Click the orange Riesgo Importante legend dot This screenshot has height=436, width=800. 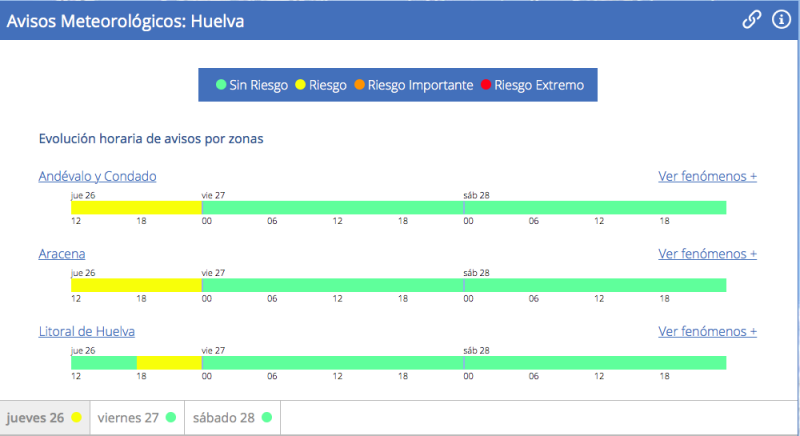(360, 85)
